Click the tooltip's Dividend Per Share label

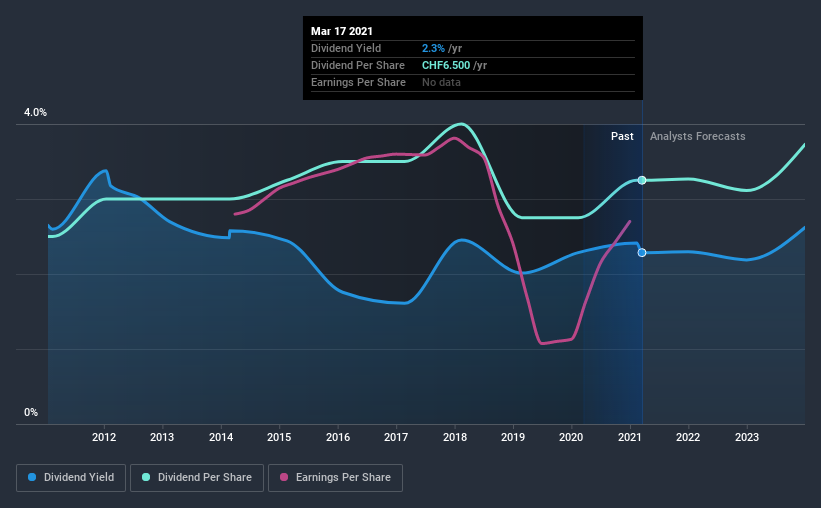click(358, 65)
